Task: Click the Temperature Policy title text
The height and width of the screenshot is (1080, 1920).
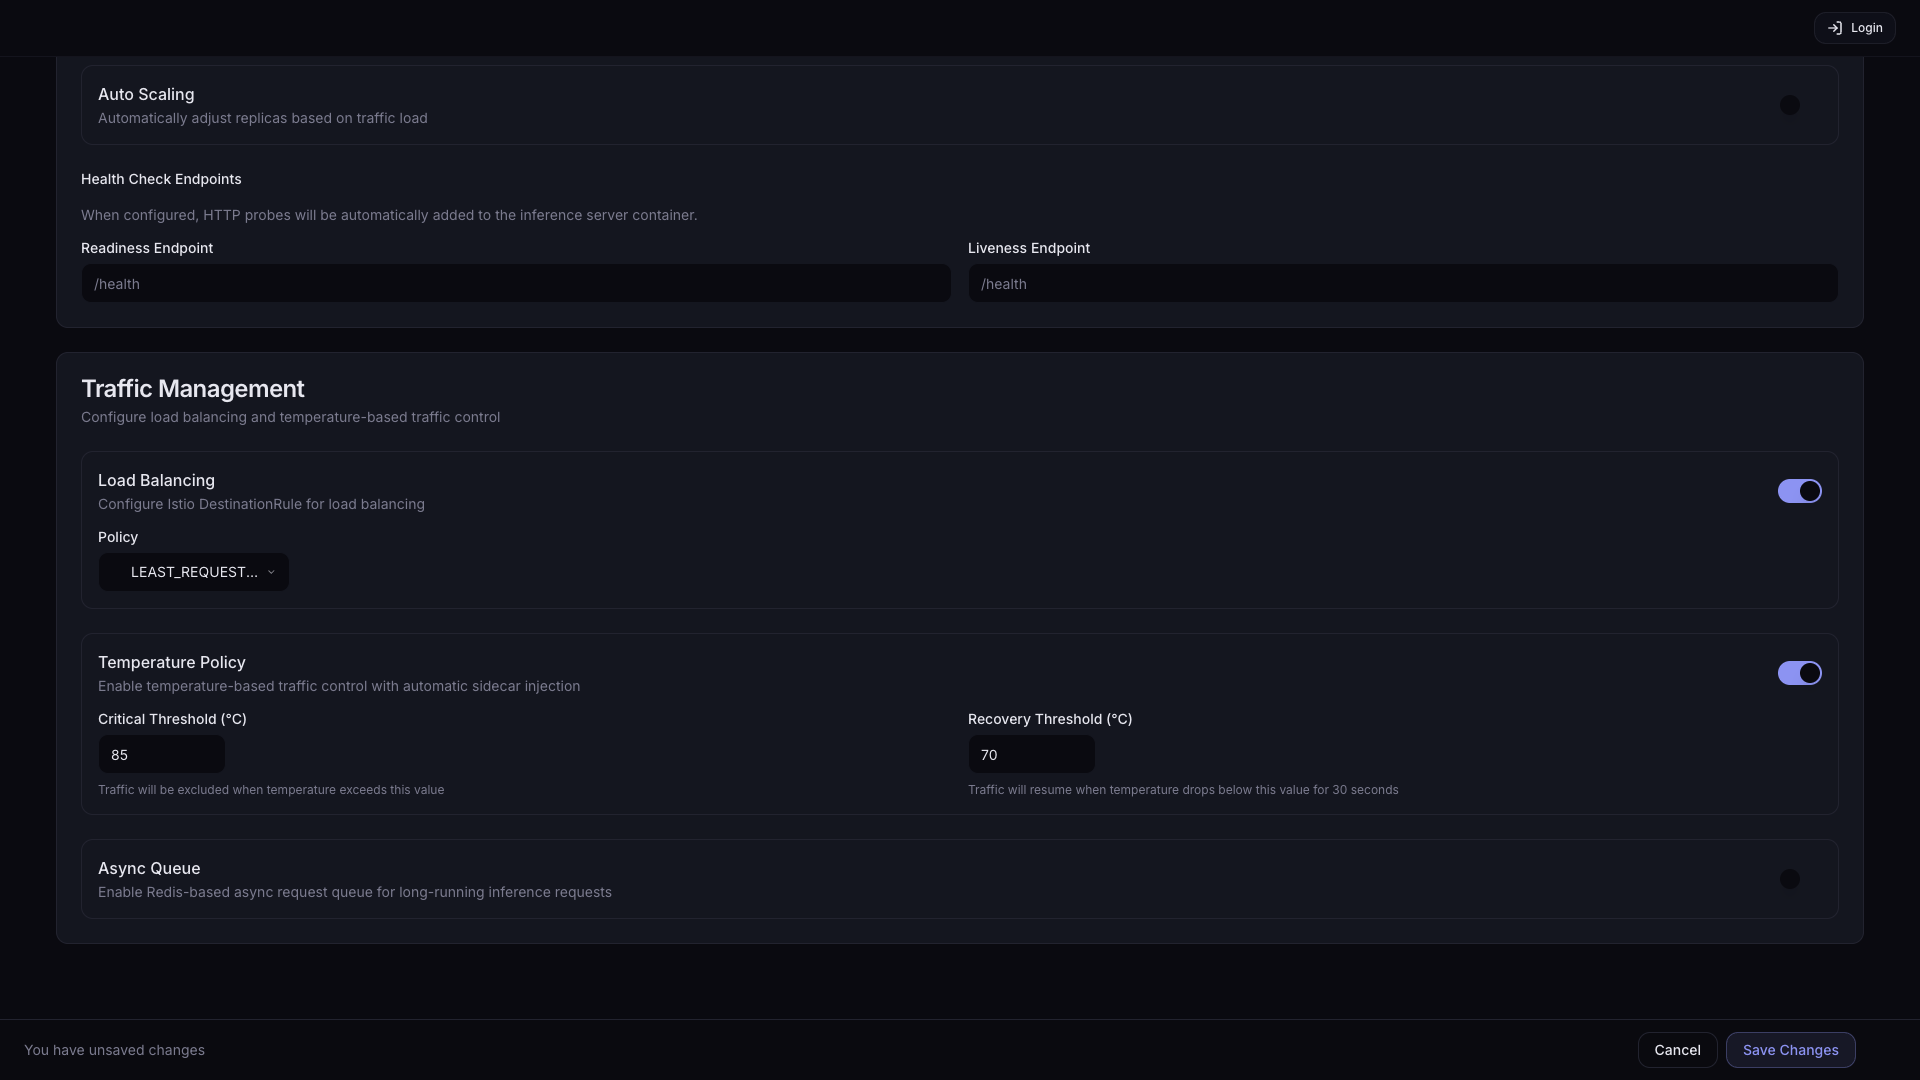Action: (x=171, y=662)
